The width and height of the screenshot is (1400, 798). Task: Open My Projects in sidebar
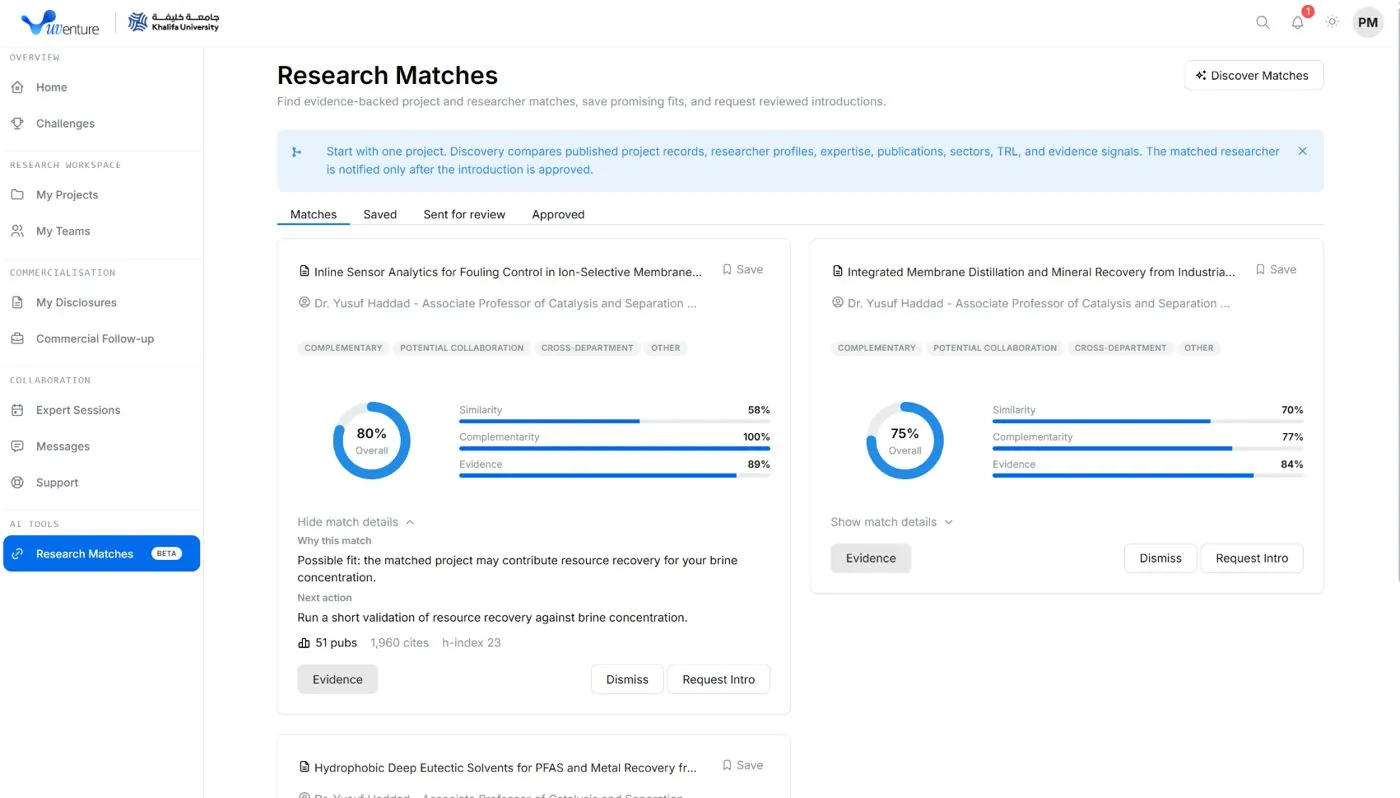(101, 194)
